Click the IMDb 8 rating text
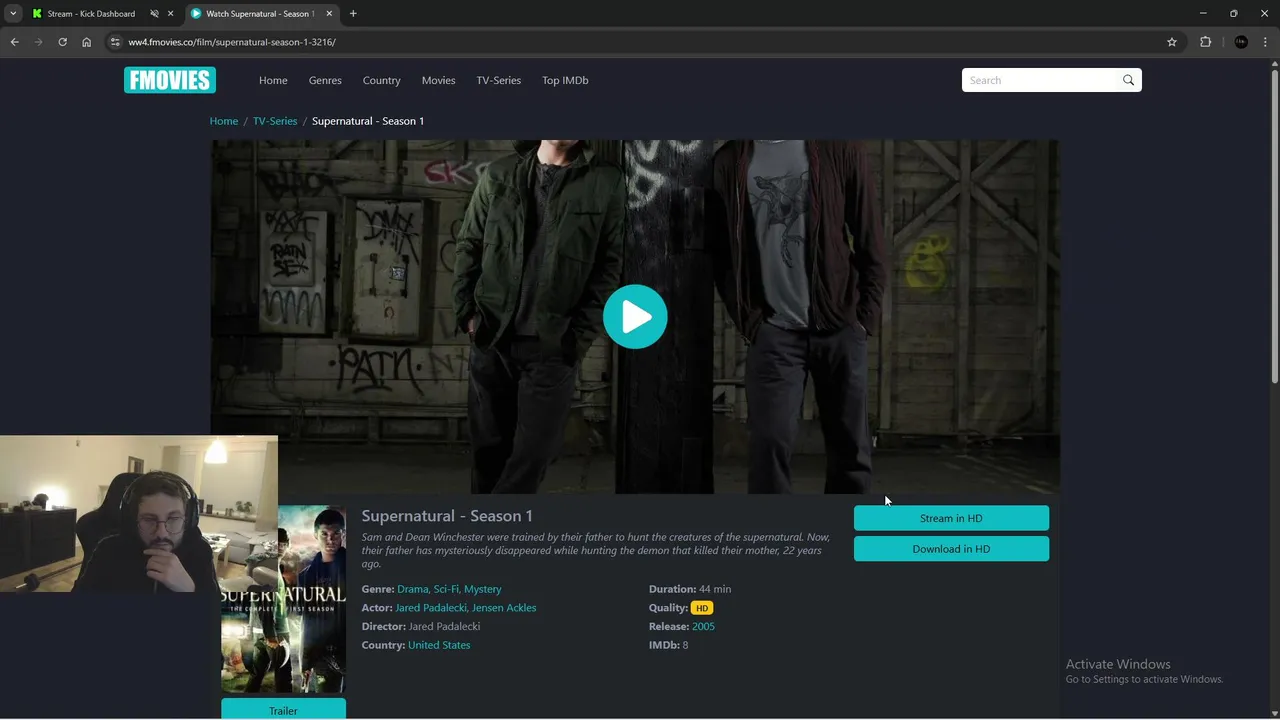The height and width of the screenshot is (720, 1280). (668, 645)
